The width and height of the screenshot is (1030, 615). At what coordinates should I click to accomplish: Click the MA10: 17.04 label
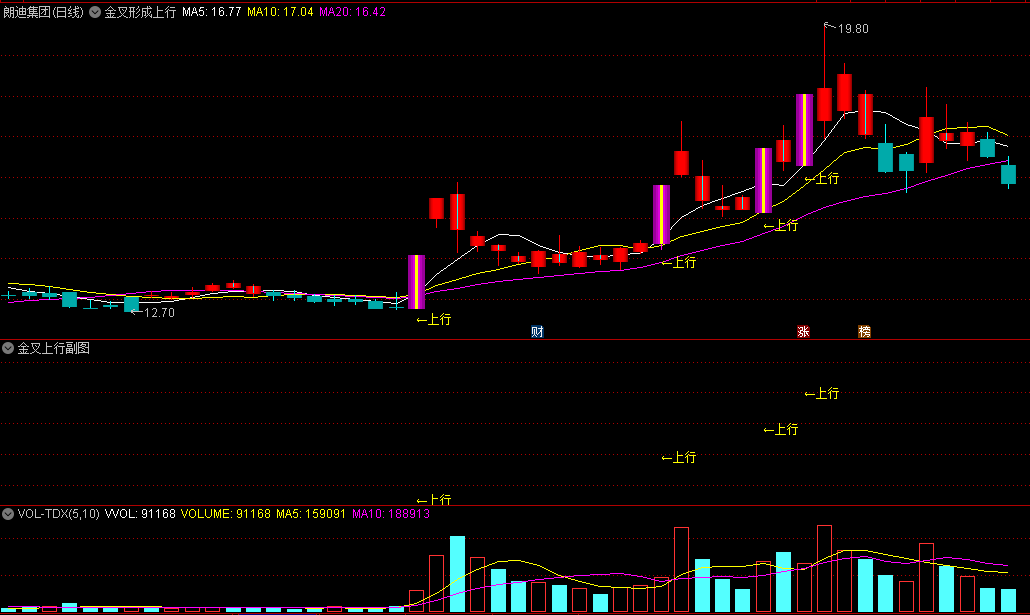(x=280, y=12)
